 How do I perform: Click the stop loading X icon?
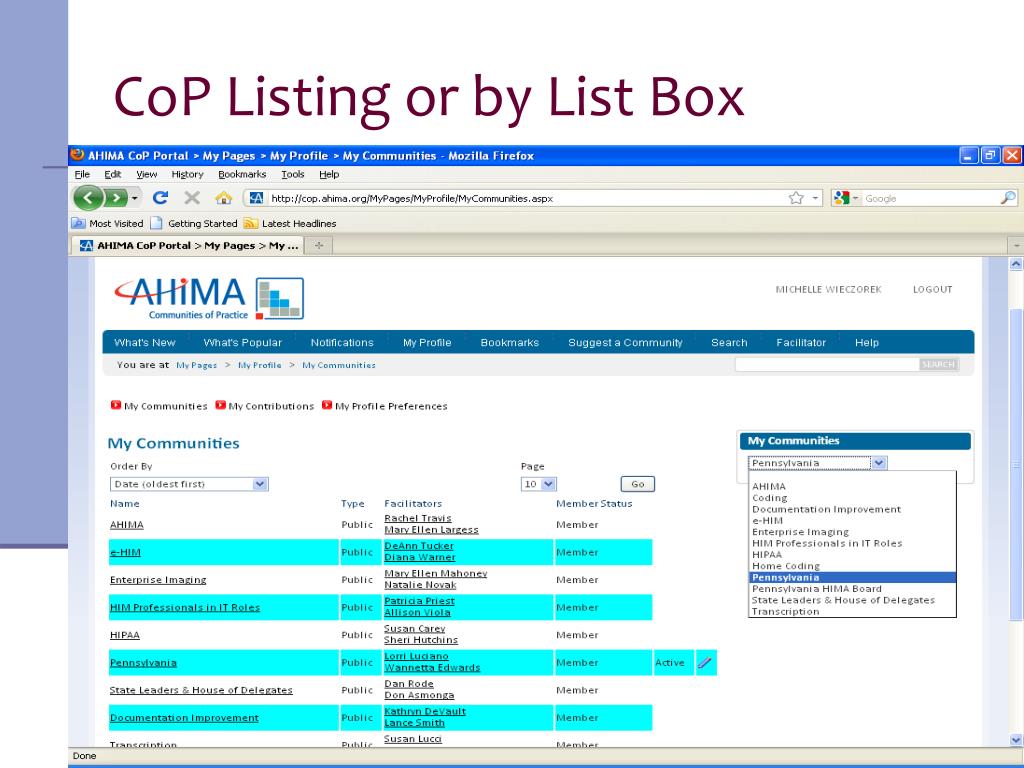192,198
